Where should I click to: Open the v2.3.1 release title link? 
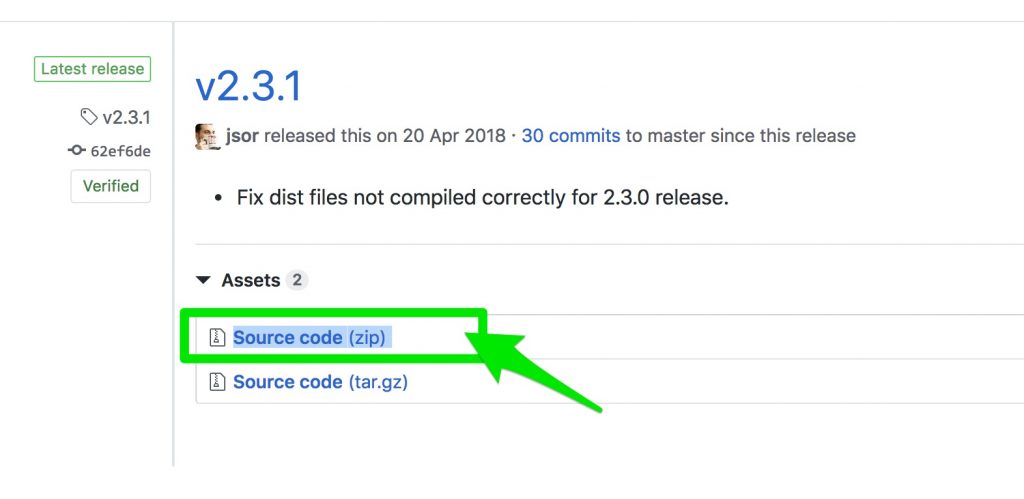click(x=249, y=87)
